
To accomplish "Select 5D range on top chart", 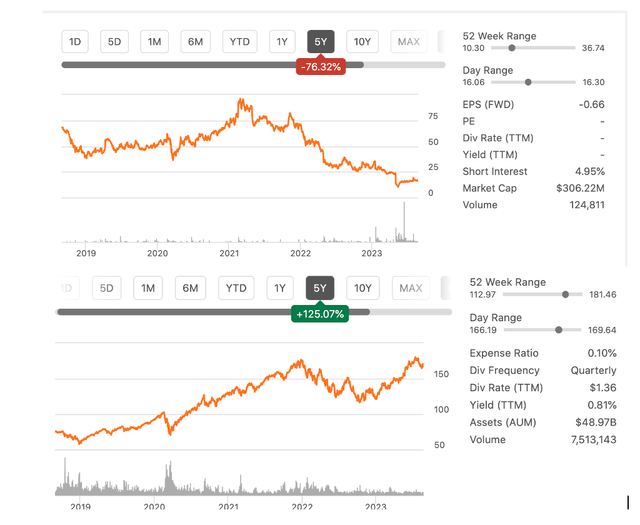I will coord(114,41).
